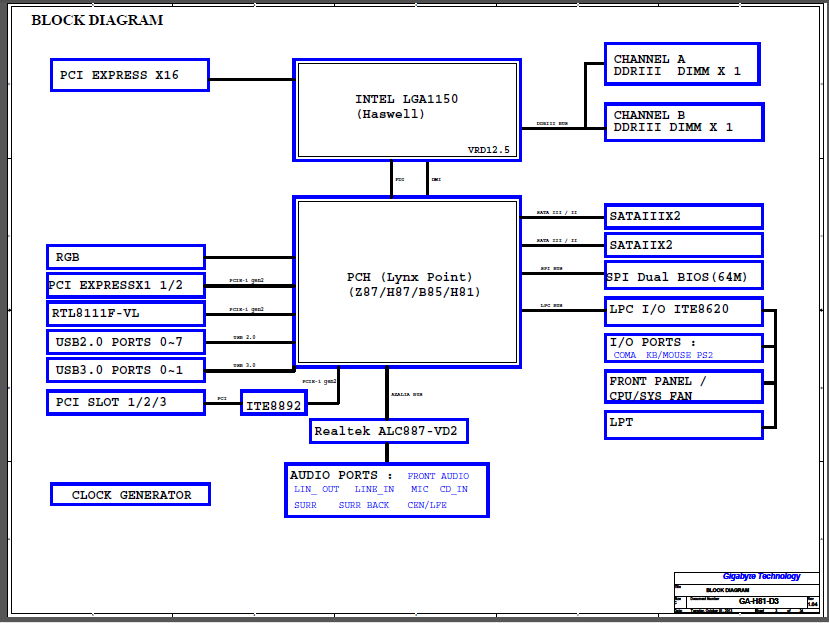Select the 'SATAIIIX2' block
Screen dimensions: 829x623
pos(684,216)
